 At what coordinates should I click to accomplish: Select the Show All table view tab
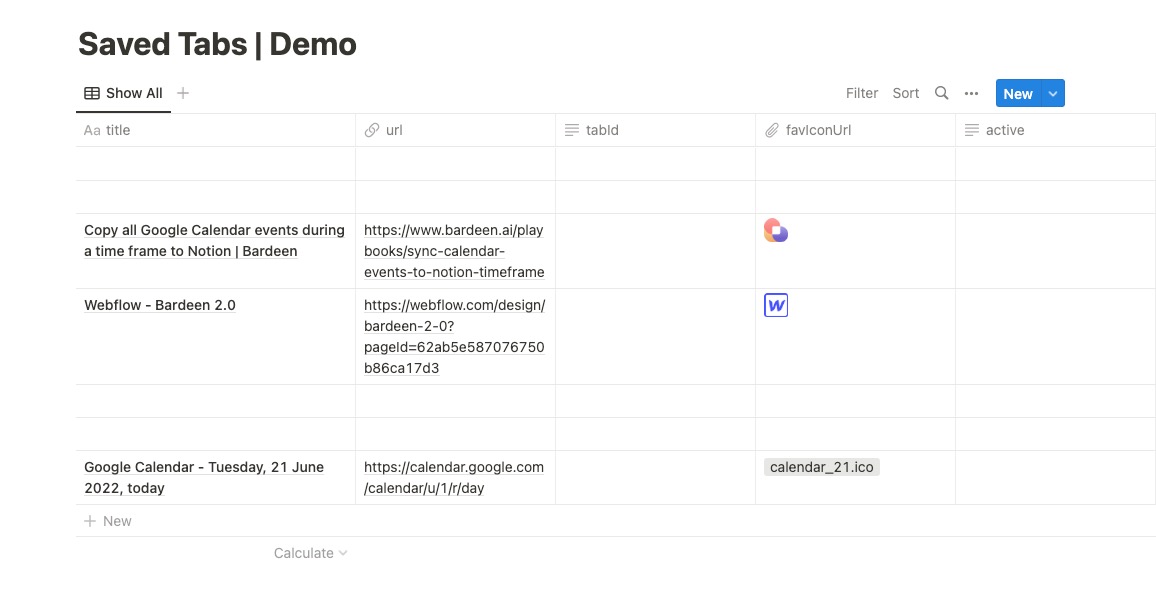tap(123, 93)
